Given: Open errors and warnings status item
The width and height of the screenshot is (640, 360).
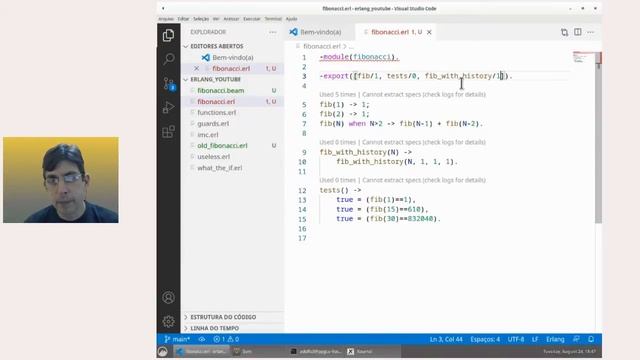Looking at the screenshot, I should pyautogui.click(x=226, y=339).
